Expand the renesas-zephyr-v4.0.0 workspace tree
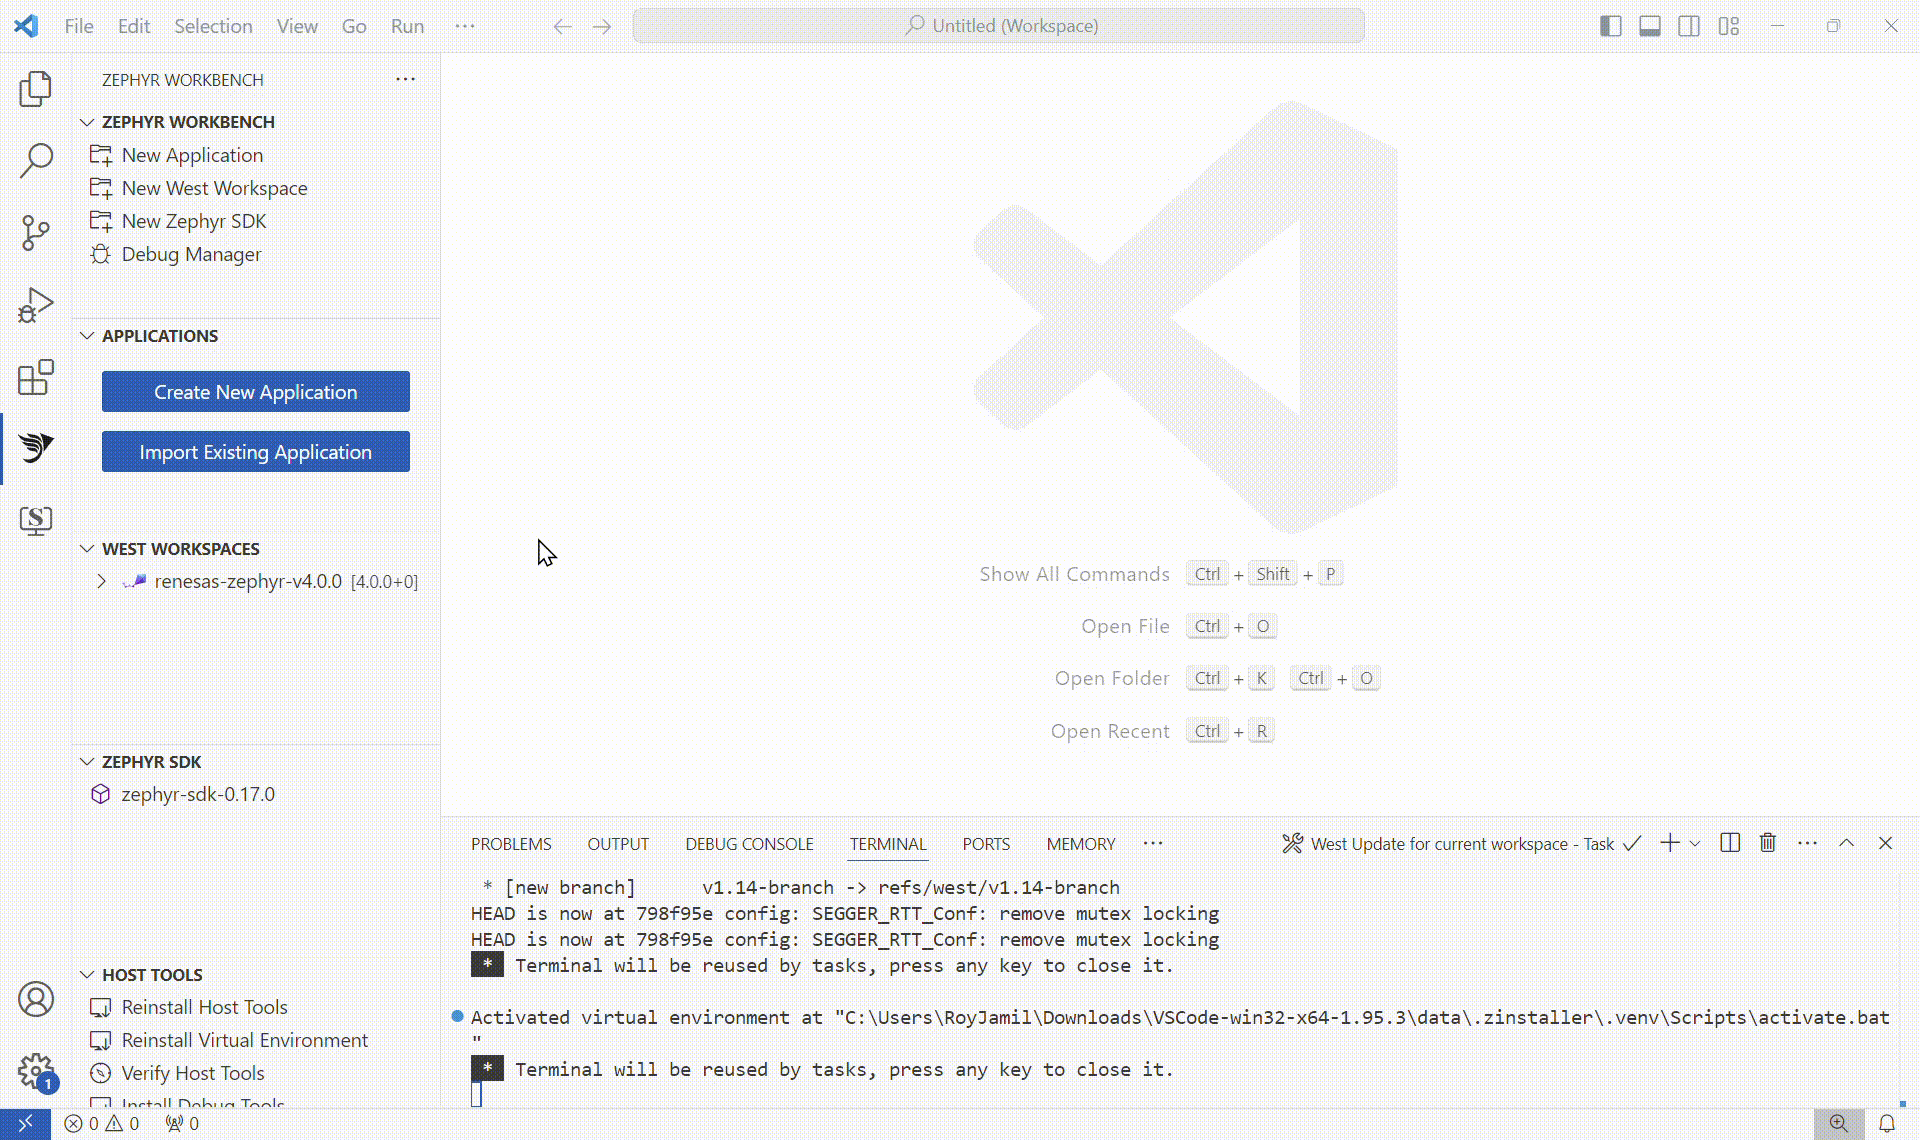1920x1140 pixels. click(x=104, y=581)
